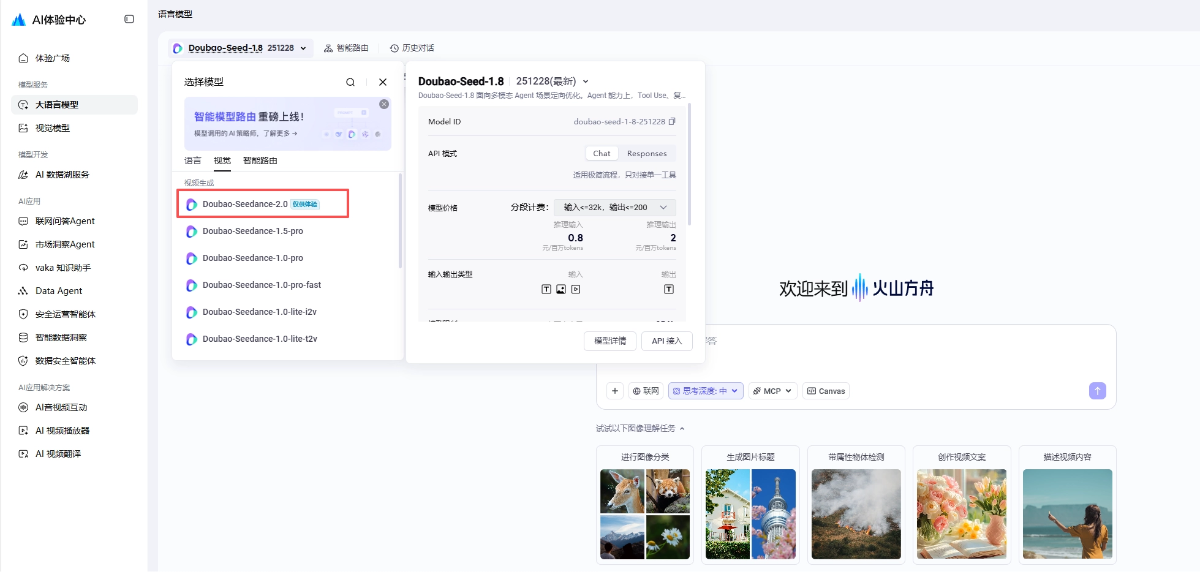The image size is (1200, 572).
Task: Select the 进行图像分类 example thumbnail
Action: pyautogui.click(x=645, y=505)
